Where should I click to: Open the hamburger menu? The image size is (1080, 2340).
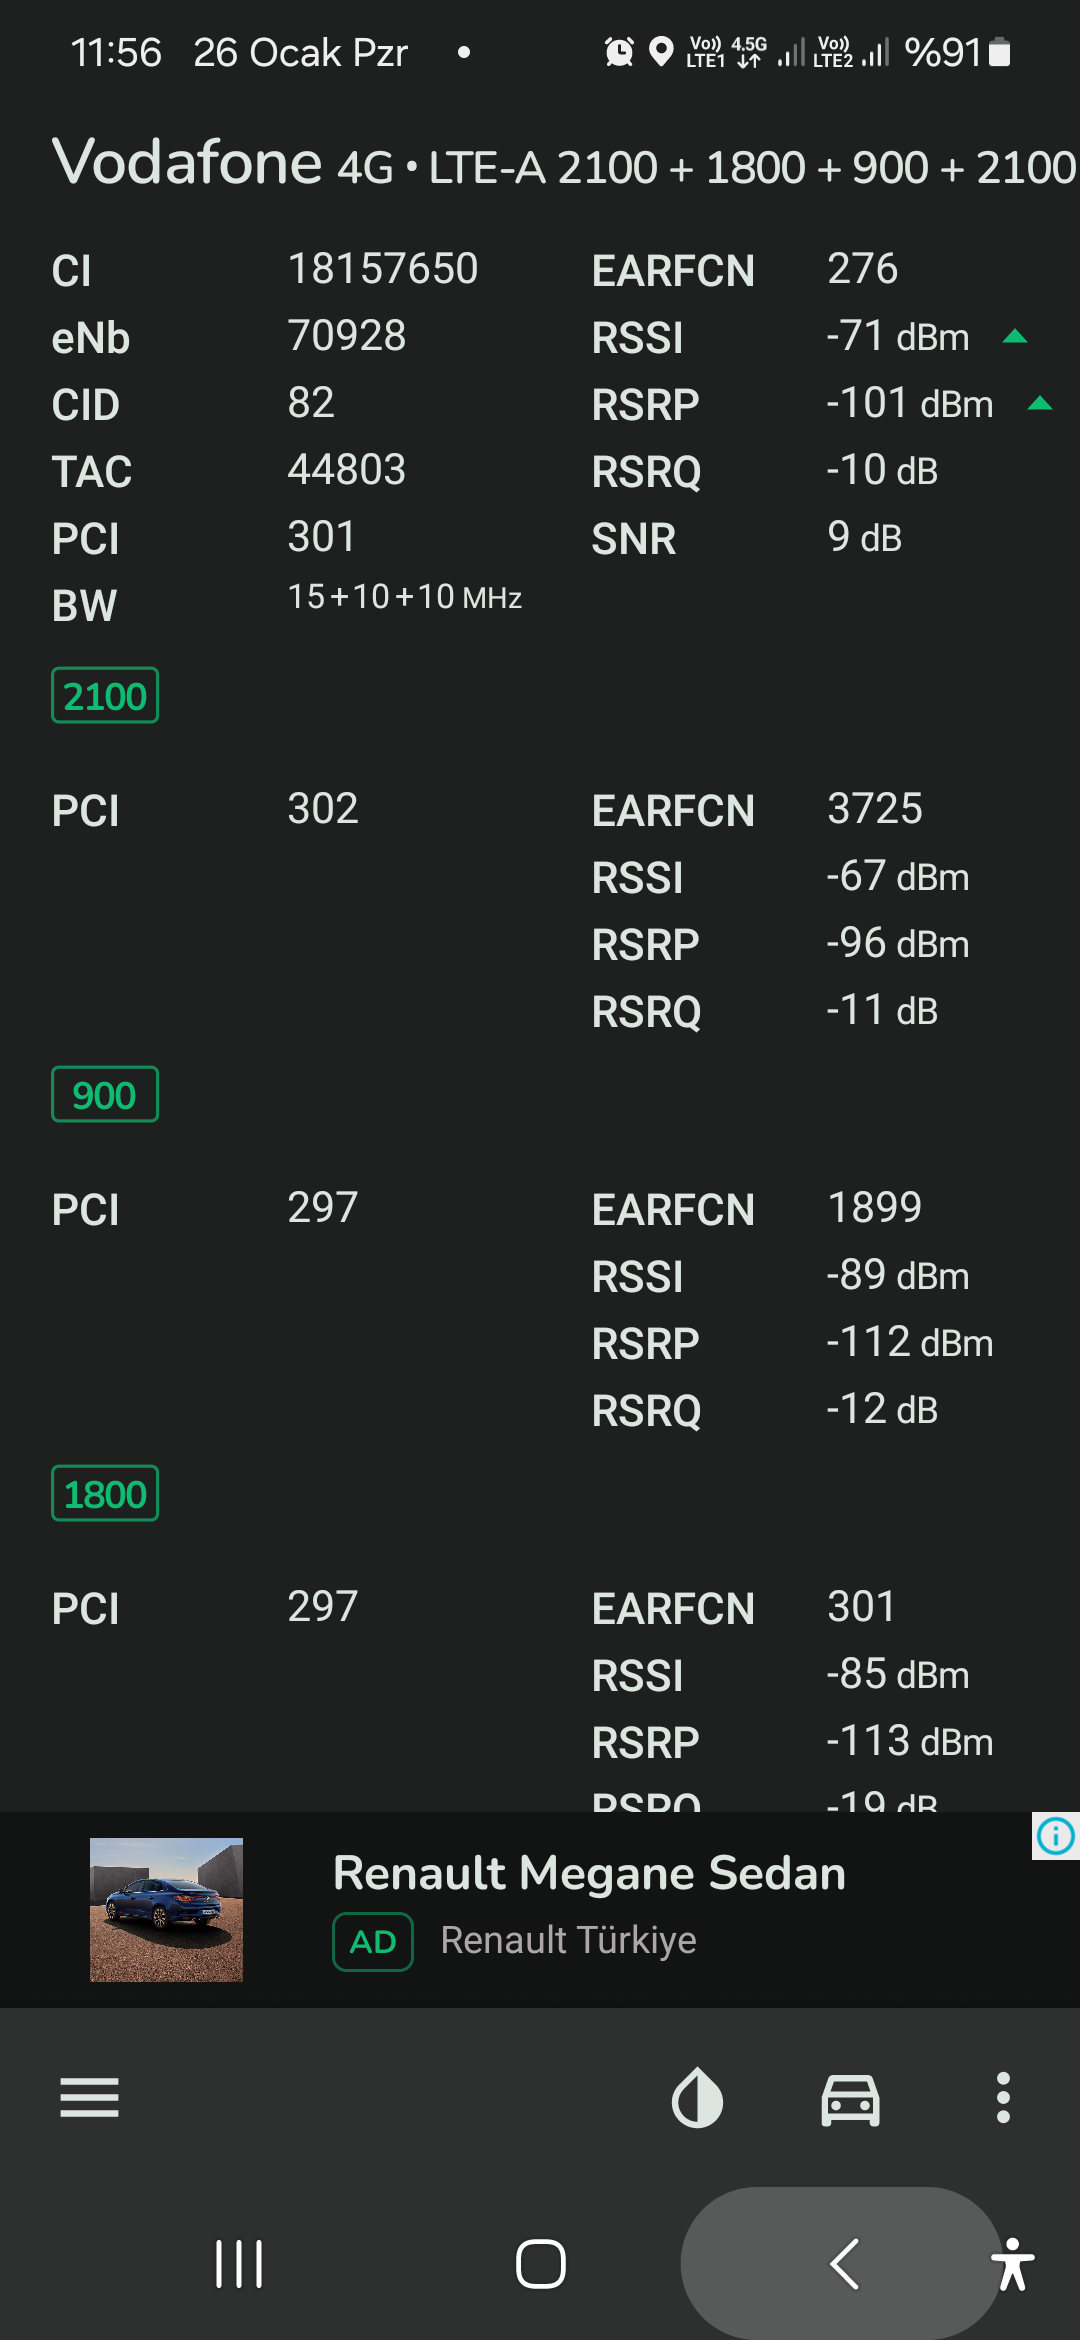click(89, 2097)
